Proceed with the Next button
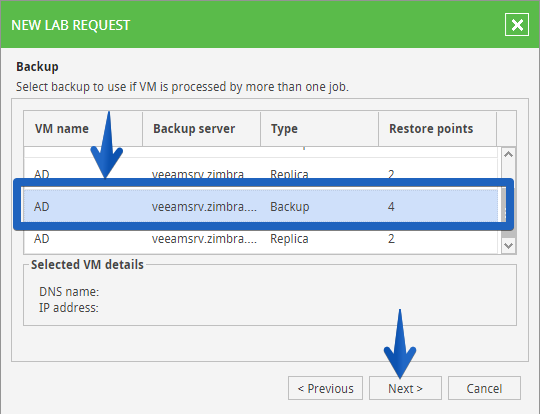 click(405, 388)
